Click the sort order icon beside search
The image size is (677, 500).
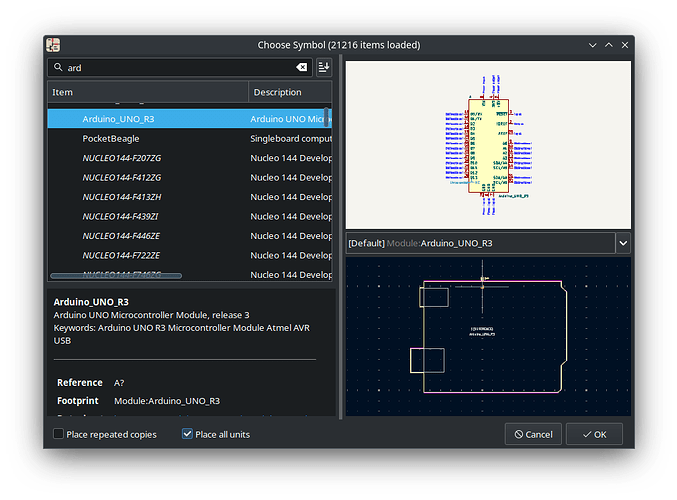(324, 67)
